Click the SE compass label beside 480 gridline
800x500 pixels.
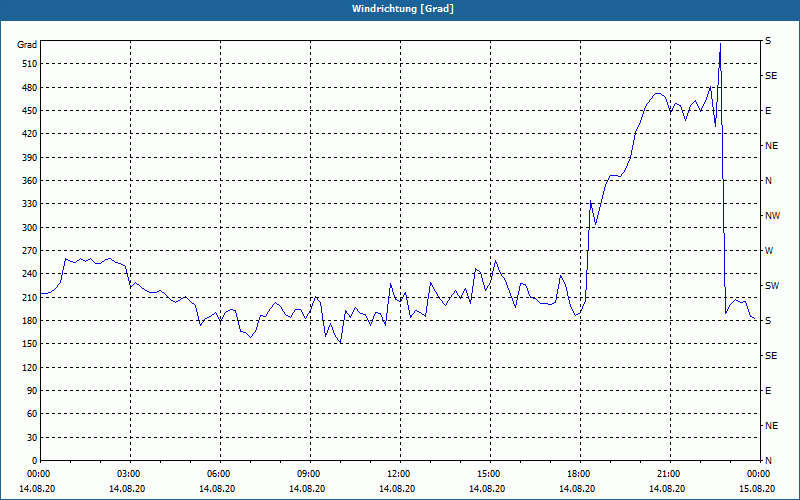(771, 76)
